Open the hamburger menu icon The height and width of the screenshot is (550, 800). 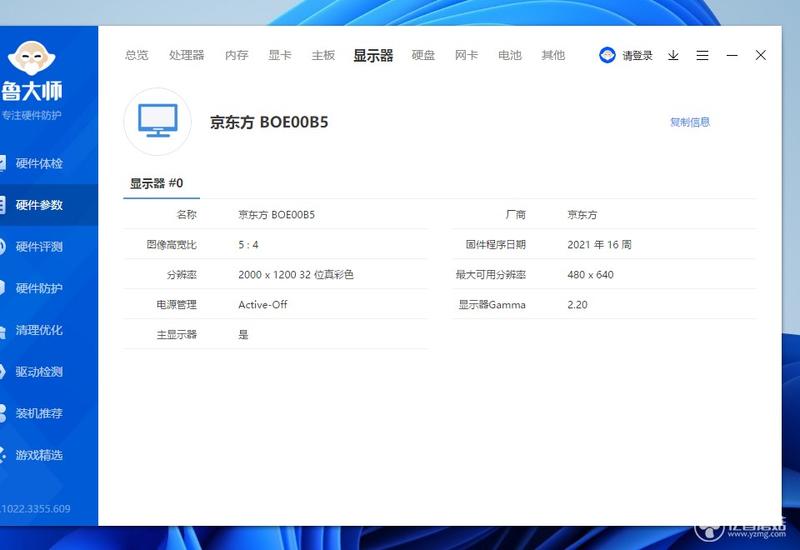pyautogui.click(x=702, y=55)
